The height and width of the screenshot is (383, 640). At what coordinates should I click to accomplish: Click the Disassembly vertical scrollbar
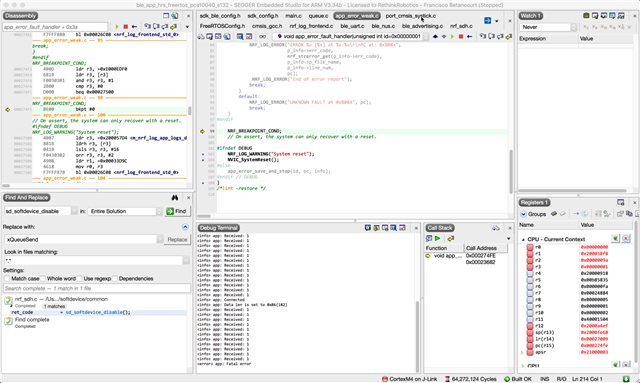tap(189, 110)
